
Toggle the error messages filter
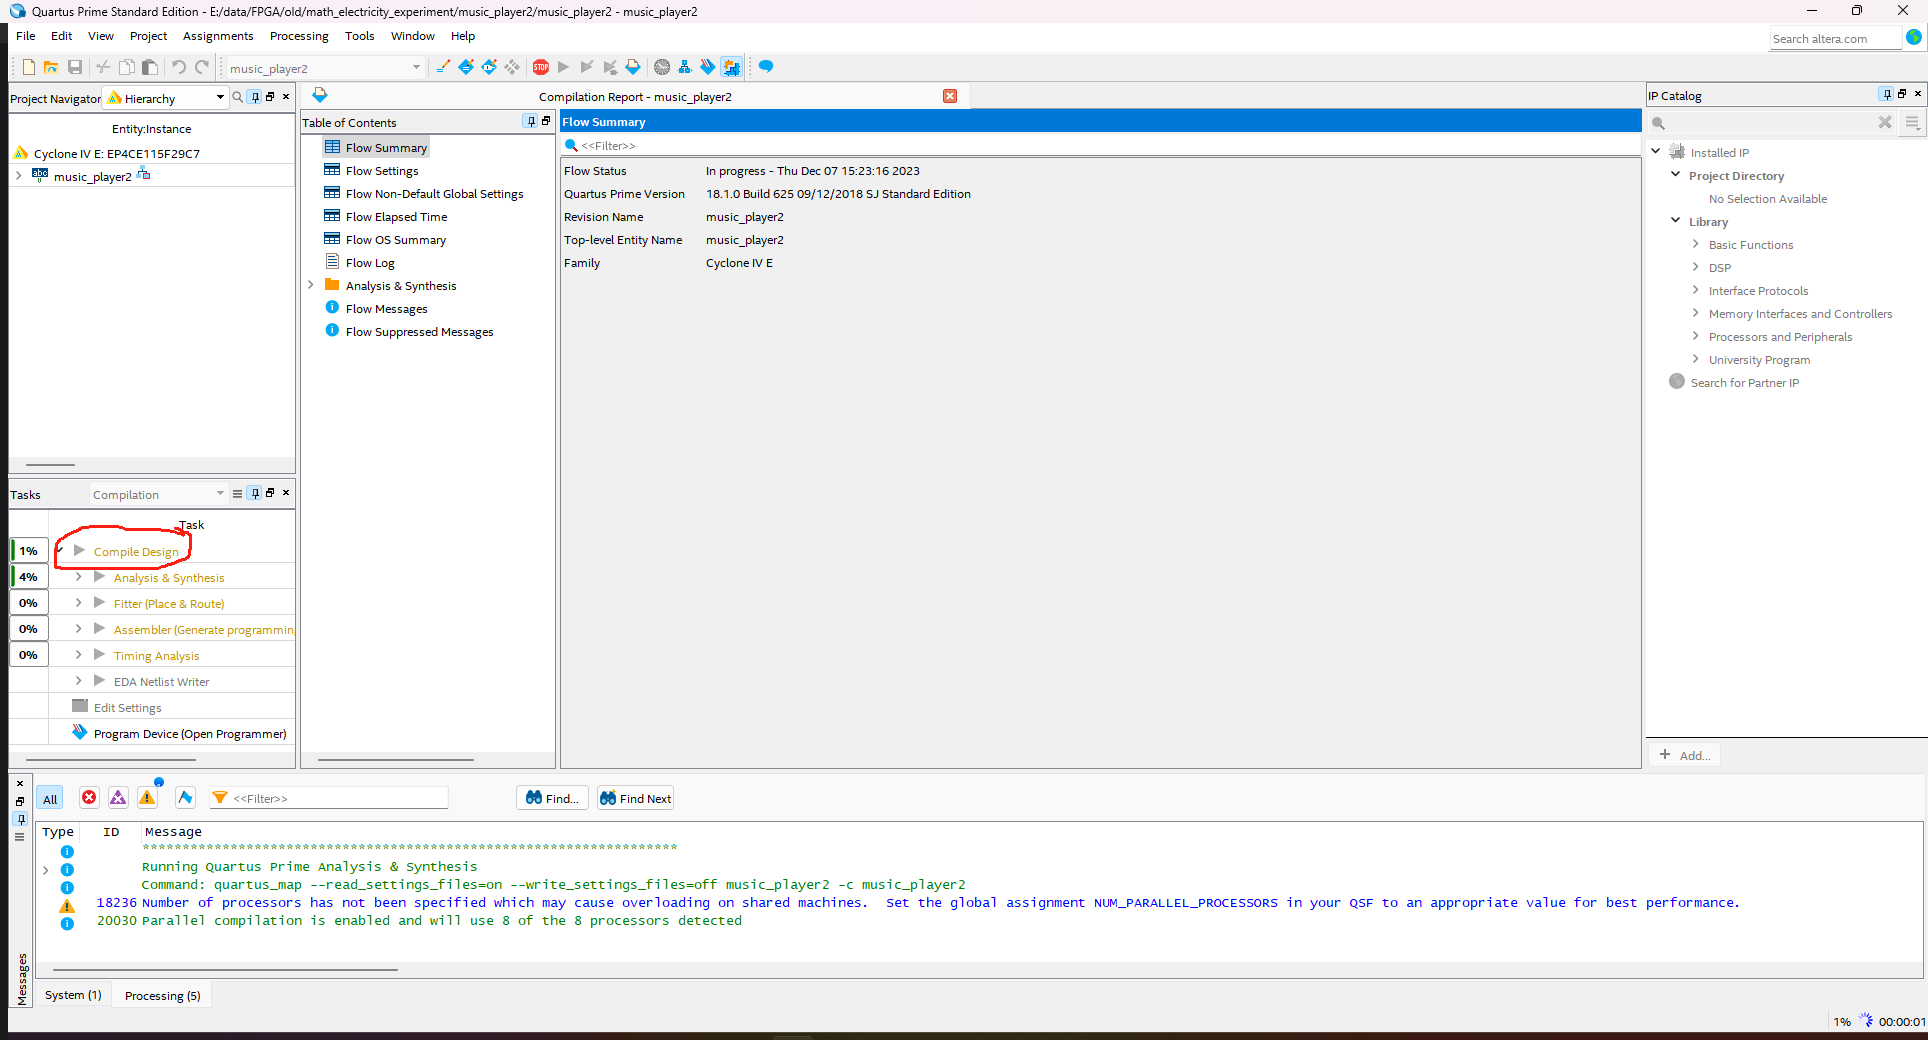89,797
